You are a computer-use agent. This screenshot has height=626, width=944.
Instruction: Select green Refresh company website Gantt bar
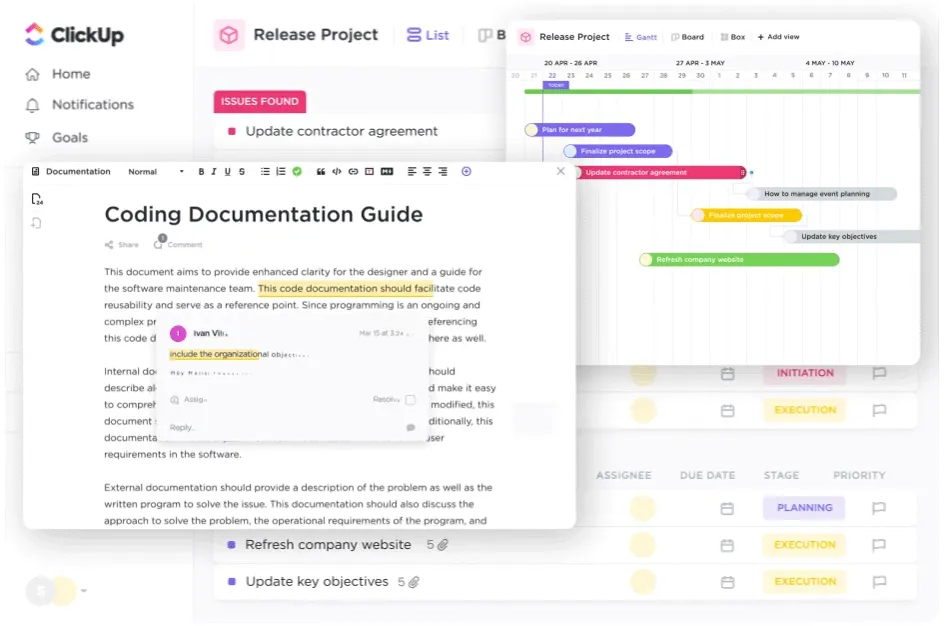click(739, 259)
